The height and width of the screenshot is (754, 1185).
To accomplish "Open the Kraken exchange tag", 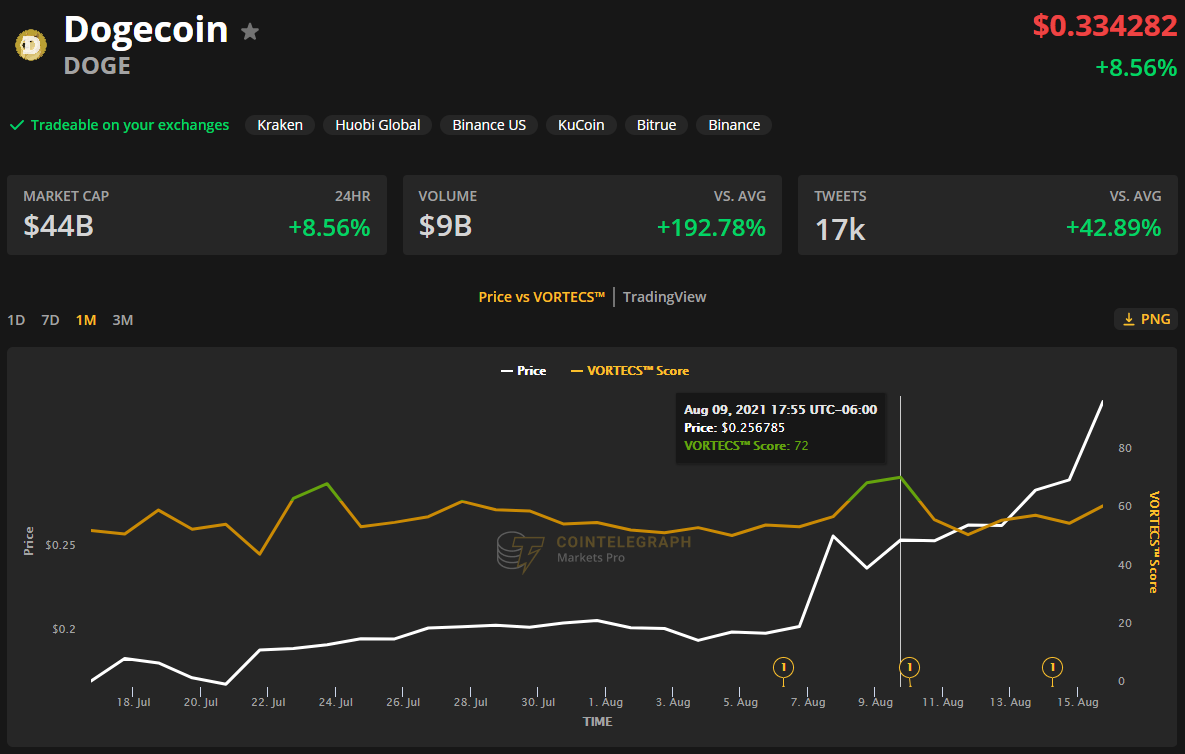I will coord(280,125).
